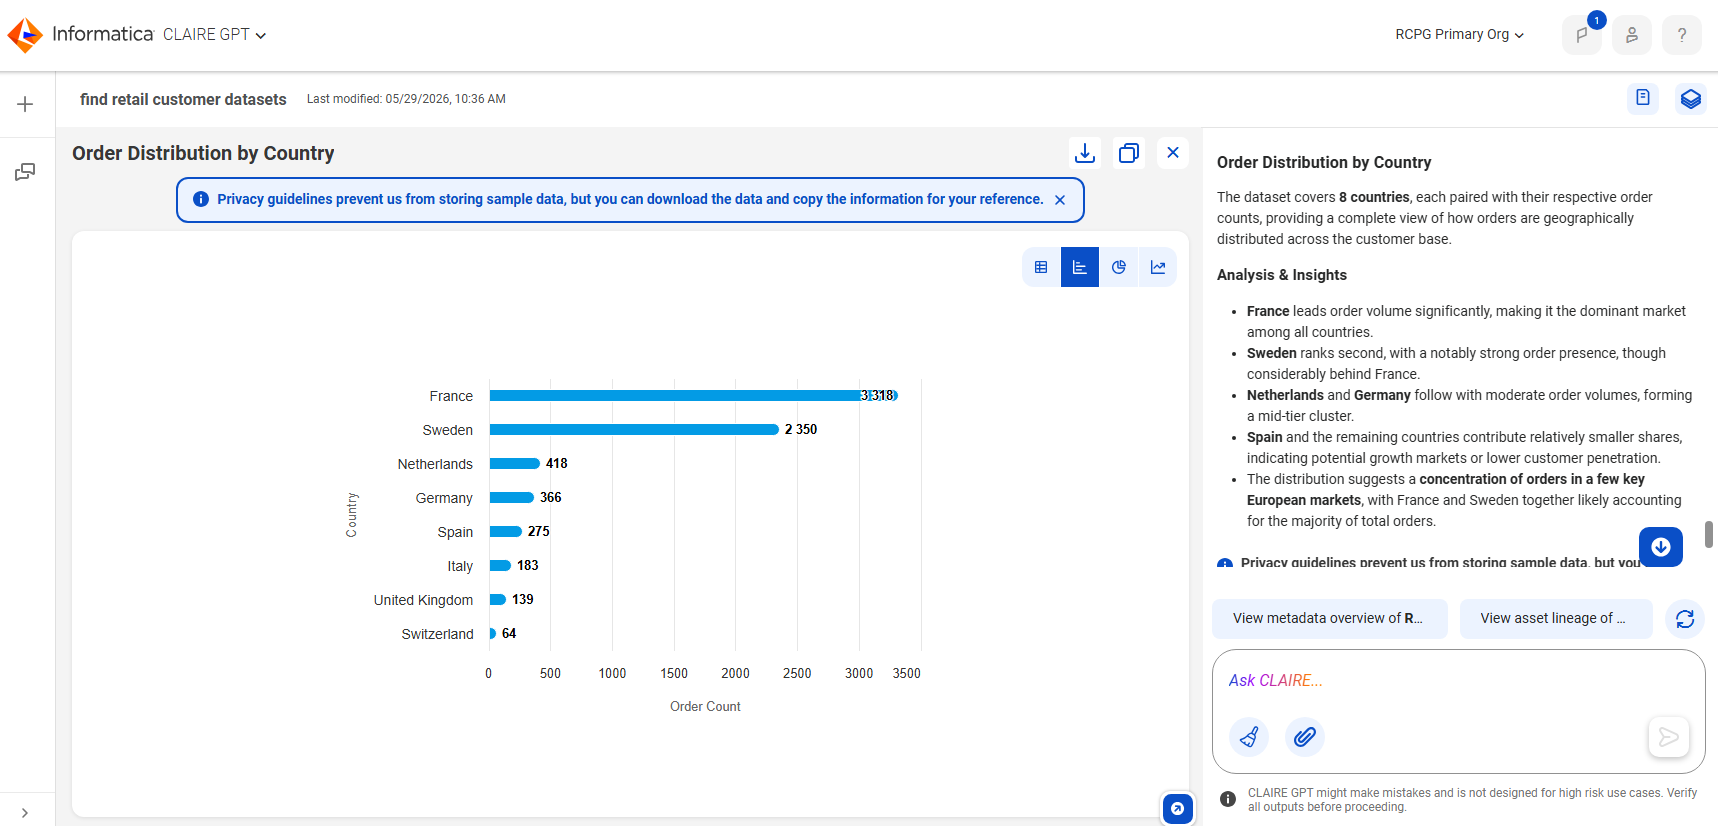The height and width of the screenshot is (826, 1718).
Task: Download the Order Distribution chart data
Action: coord(1085,153)
